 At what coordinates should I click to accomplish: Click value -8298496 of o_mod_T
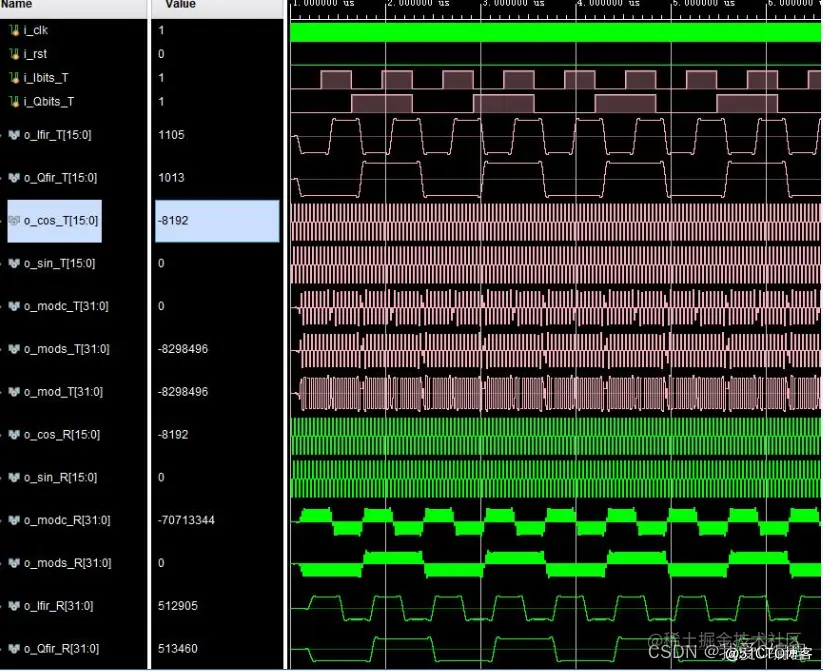(183, 392)
